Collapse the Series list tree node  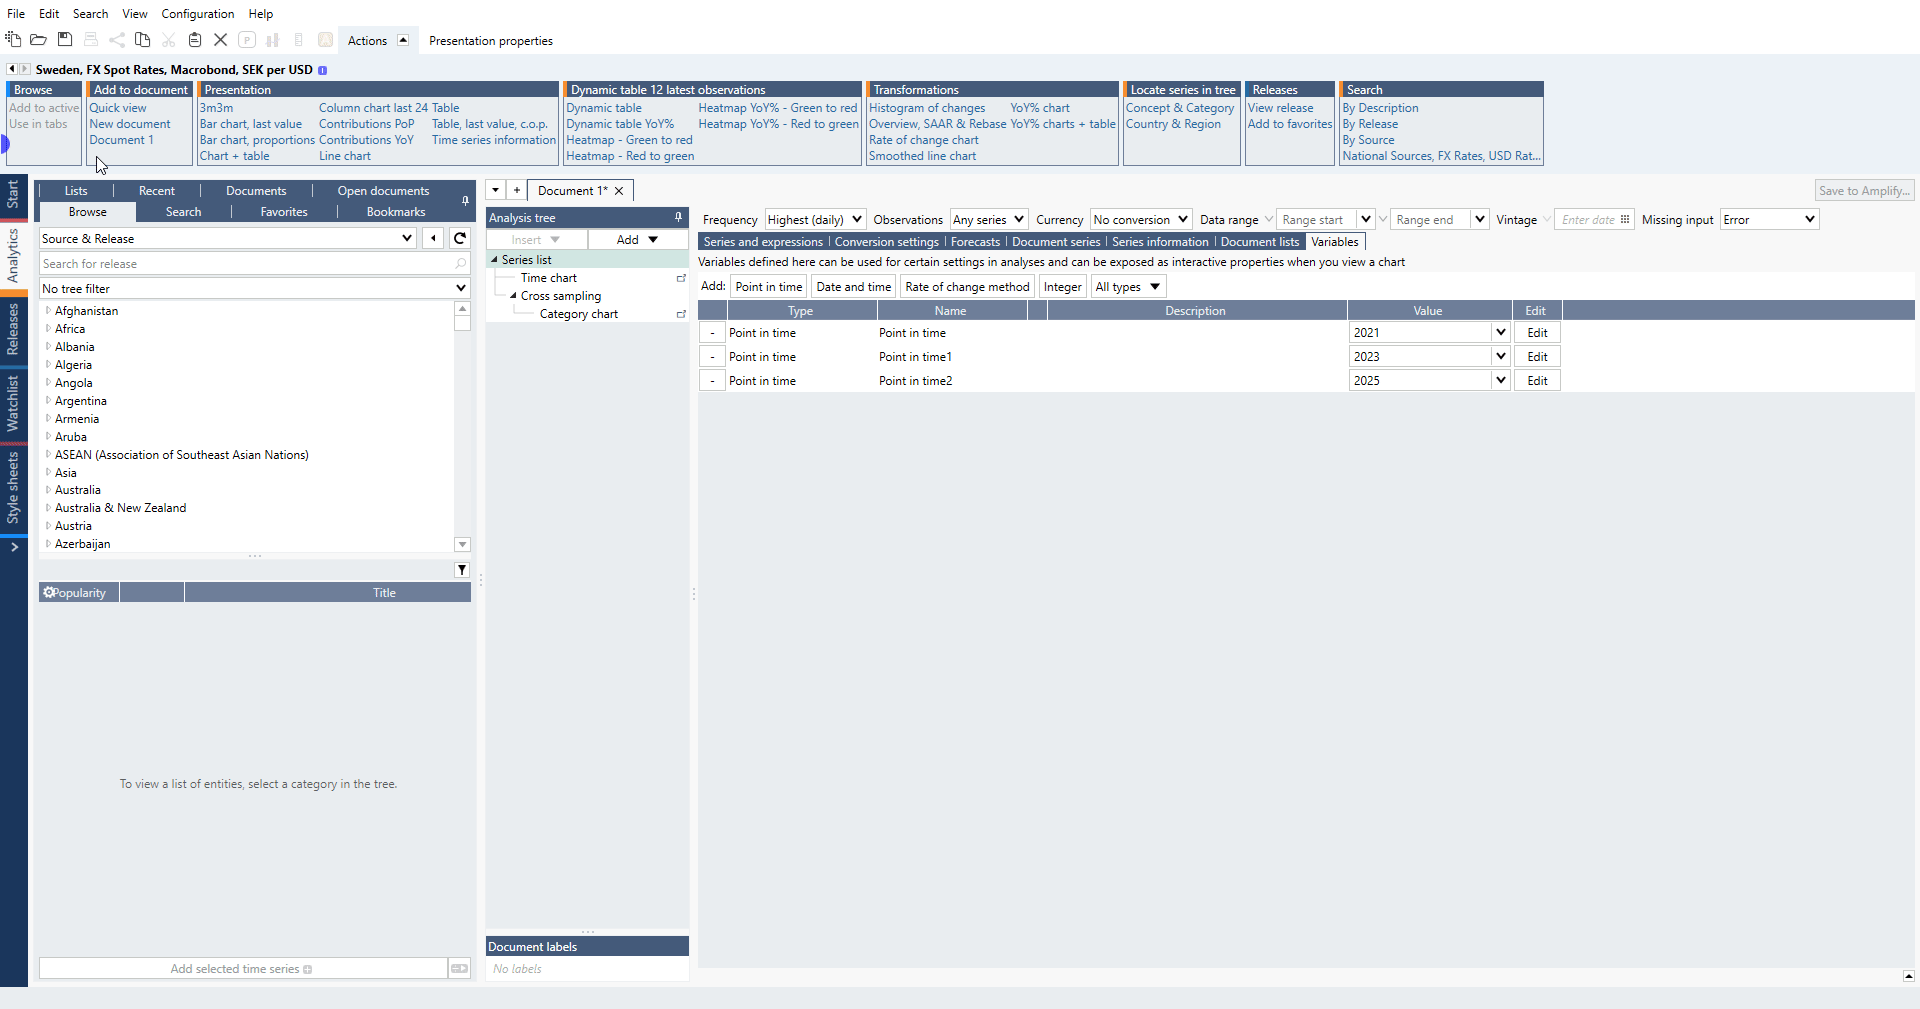pos(494,260)
